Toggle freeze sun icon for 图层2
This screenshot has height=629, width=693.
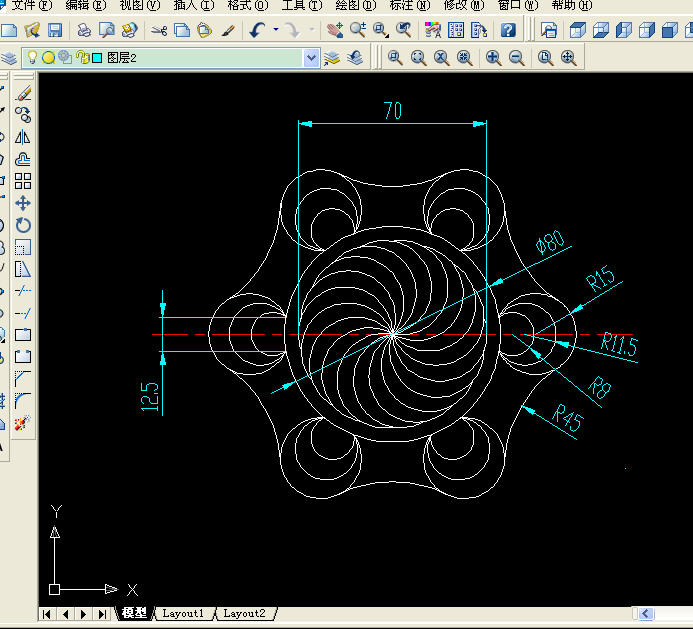pos(48,57)
